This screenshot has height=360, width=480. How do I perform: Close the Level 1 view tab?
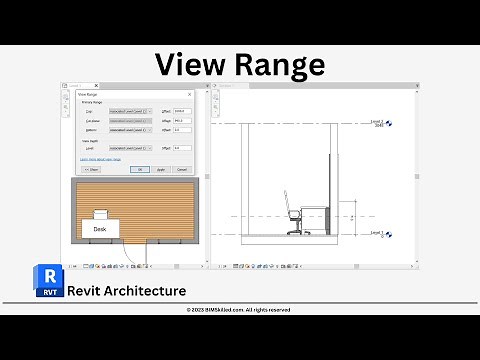pyautogui.click(x=96, y=86)
